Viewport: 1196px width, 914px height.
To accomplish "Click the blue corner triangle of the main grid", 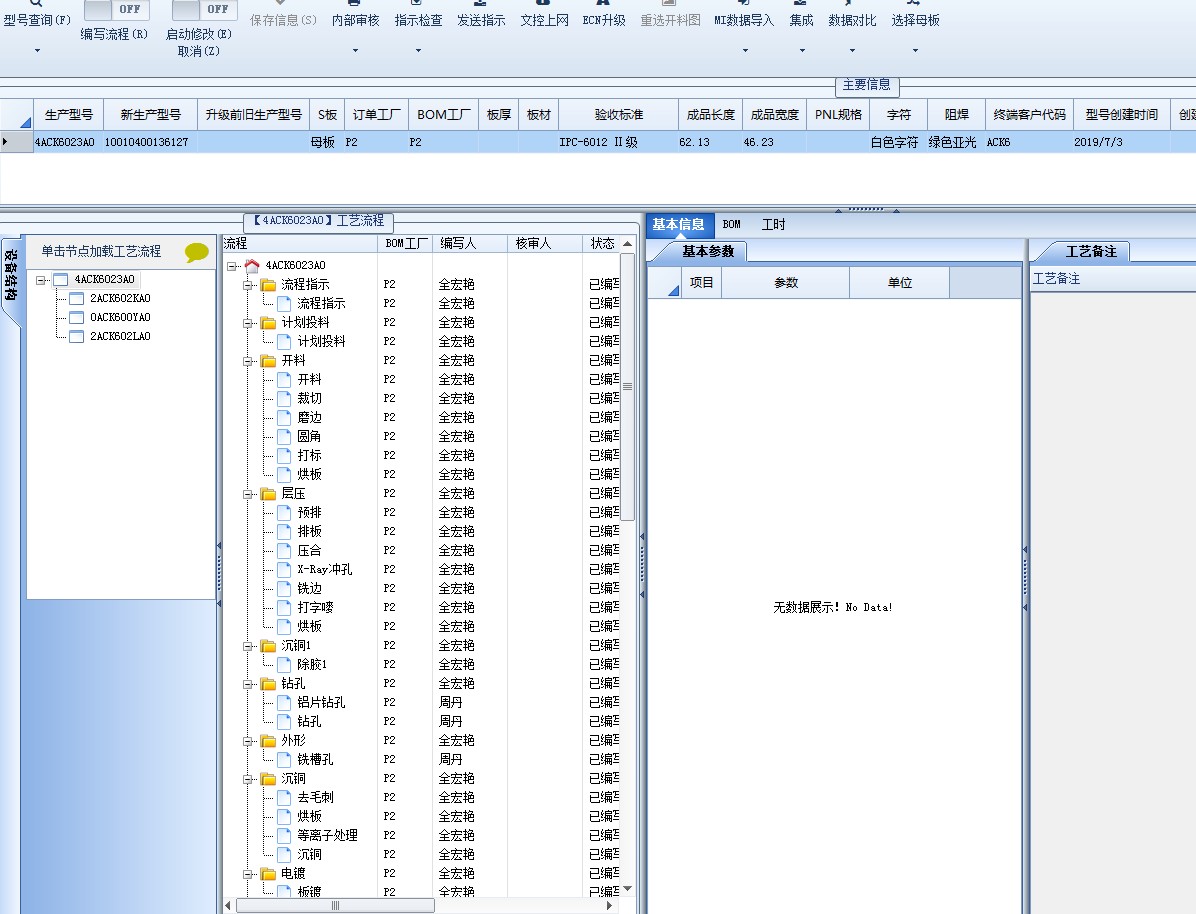I will tap(25, 122).
